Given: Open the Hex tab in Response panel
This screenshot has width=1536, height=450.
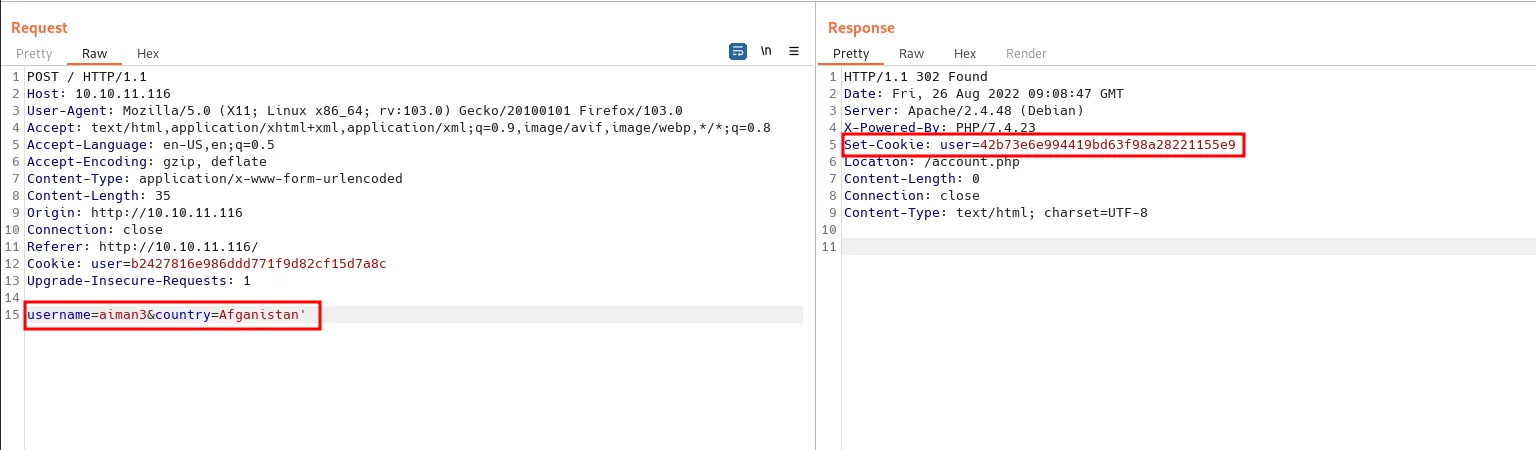Looking at the screenshot, I should pyautogui.click(x=965, y=54).
